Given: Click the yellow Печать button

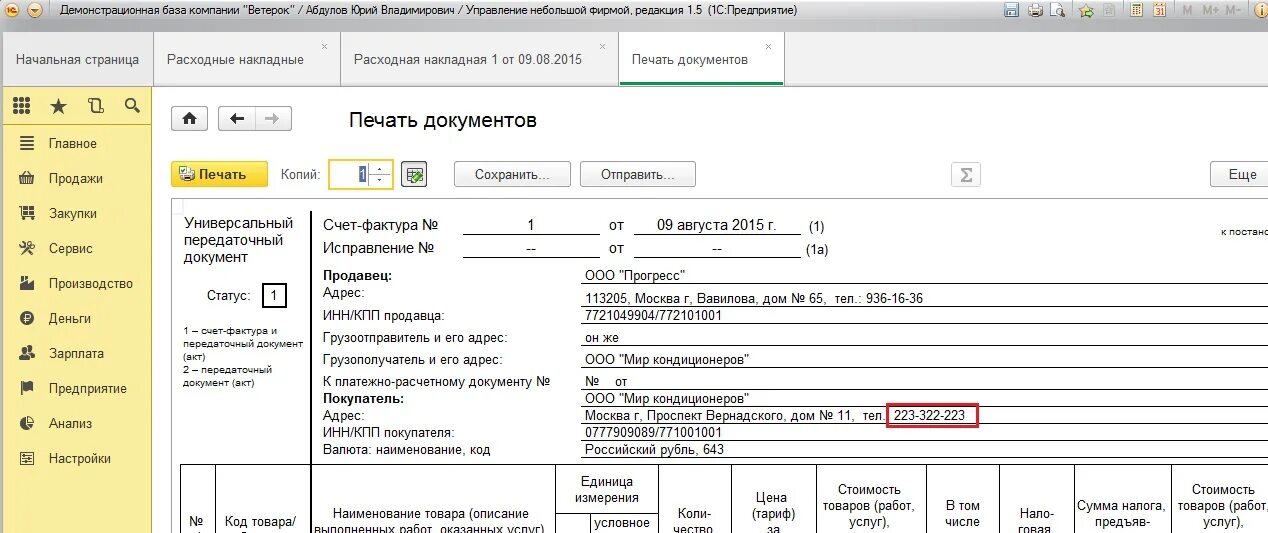Looking at the screenshot, I should pos(220,174).
